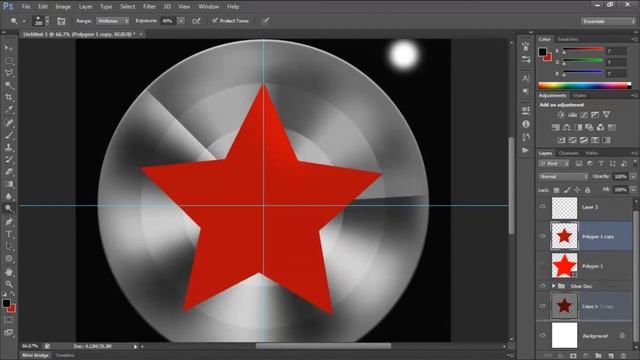Select the Crop tool

pyautogui.click(x=9, y=98)
